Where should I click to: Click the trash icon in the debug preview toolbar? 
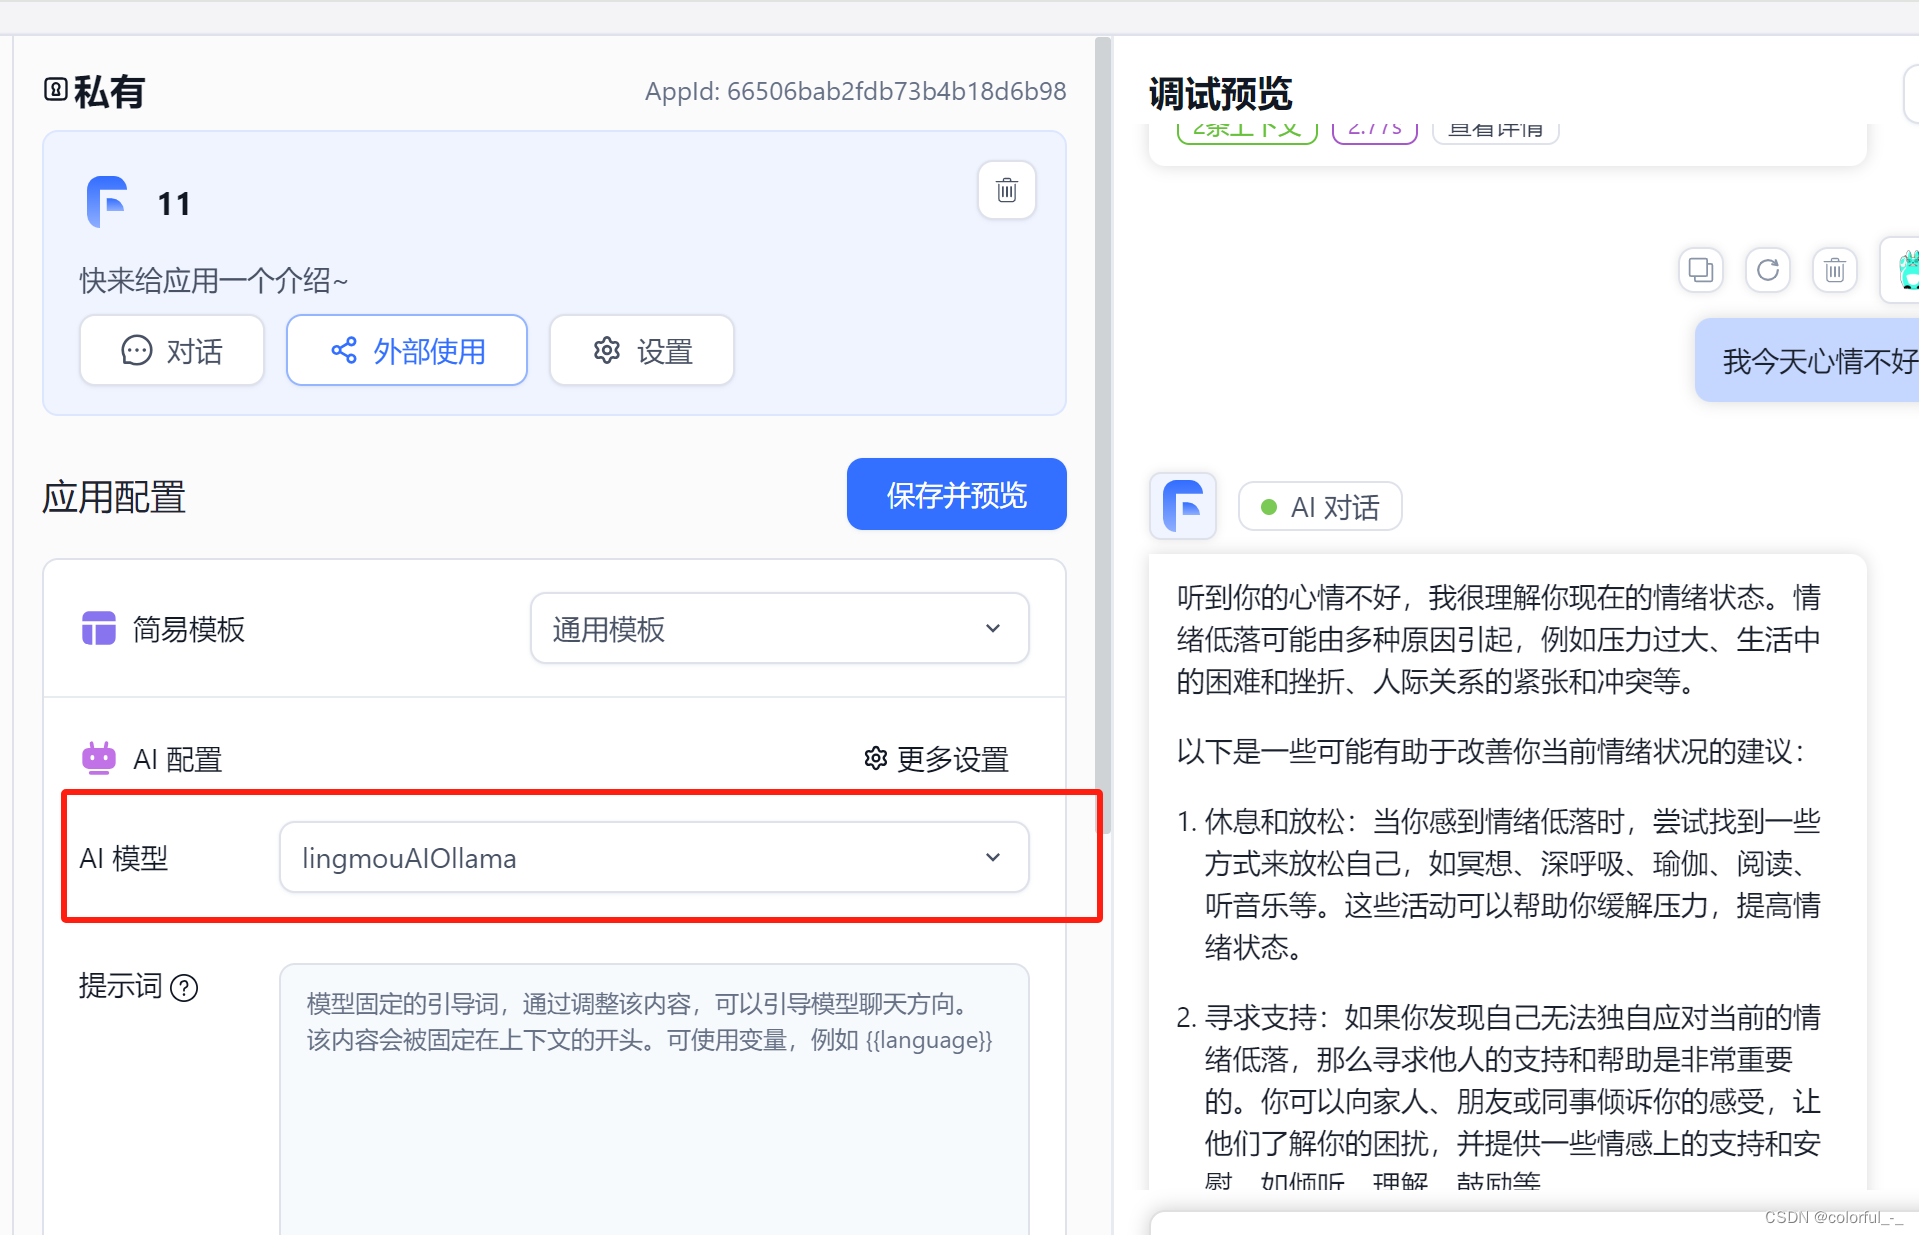coord(1833,270)
